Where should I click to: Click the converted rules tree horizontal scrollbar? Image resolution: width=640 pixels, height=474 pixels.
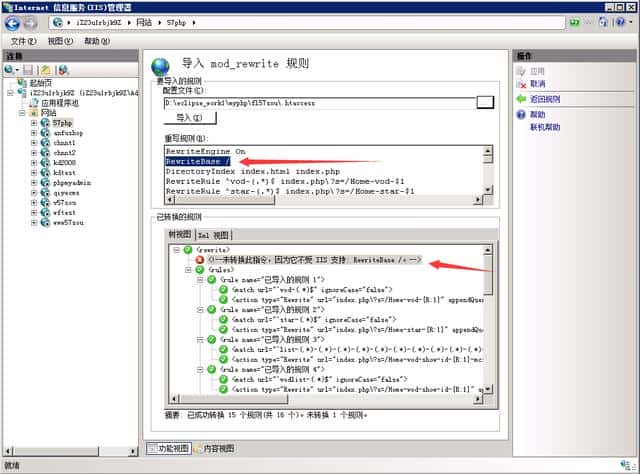point(326,398)
